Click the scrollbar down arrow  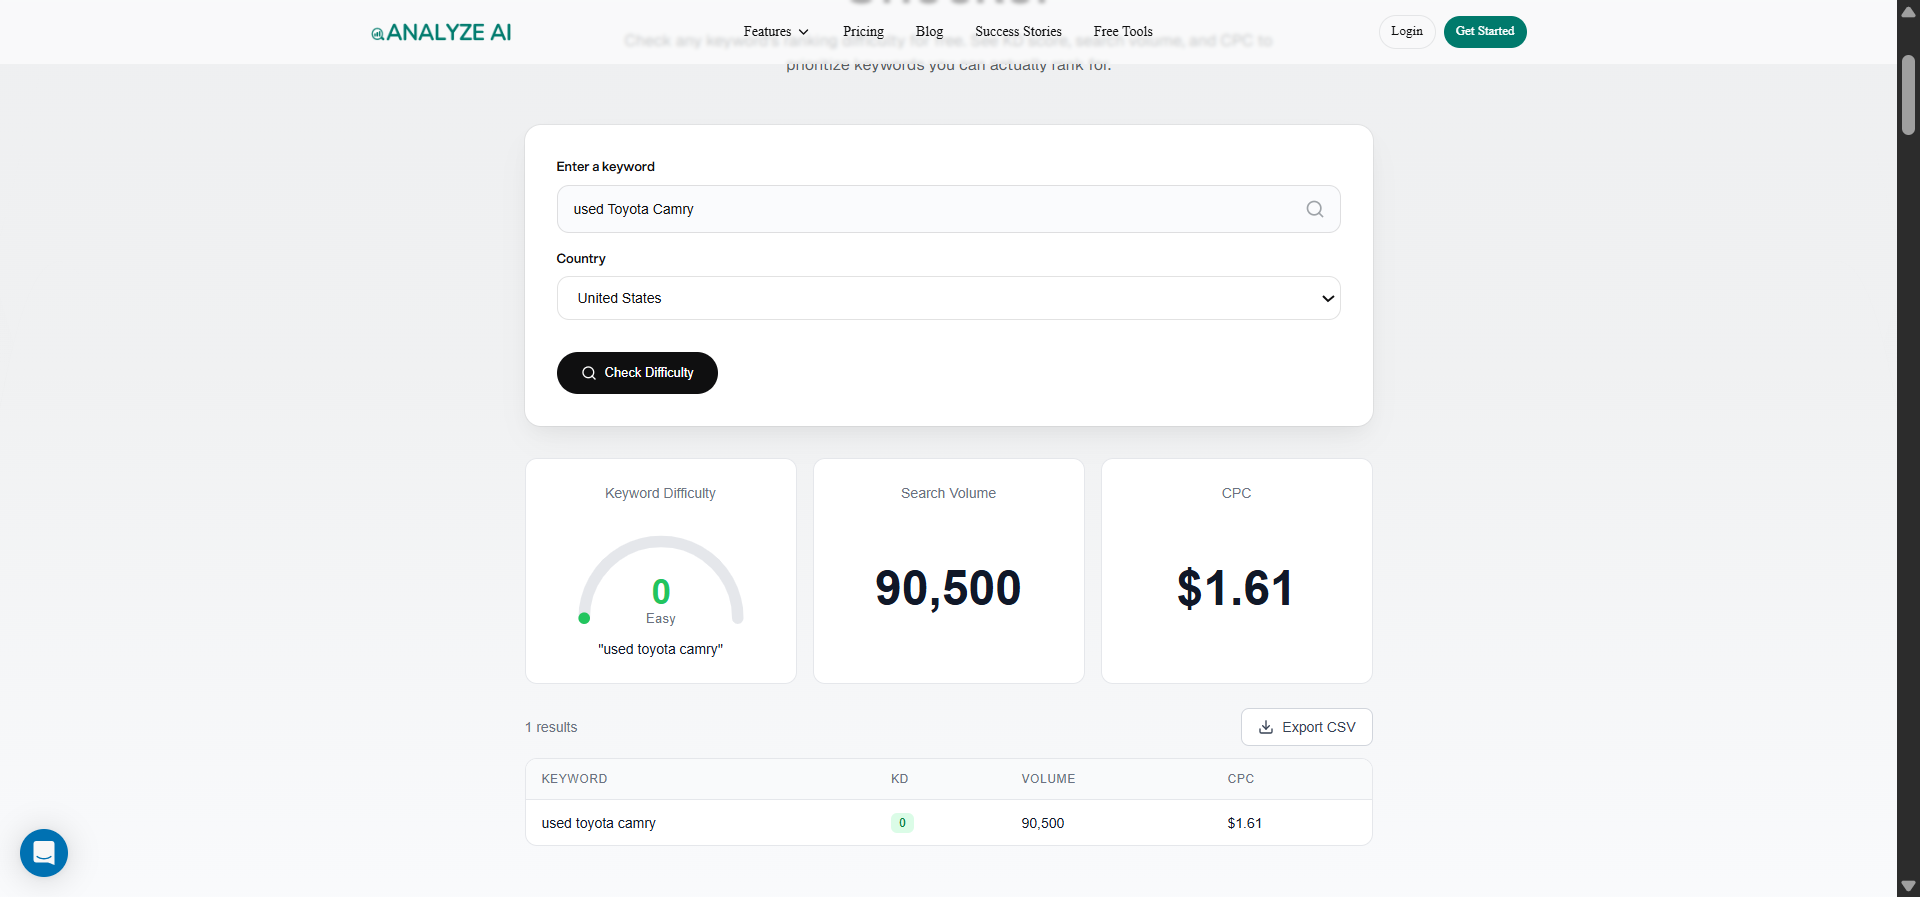1908,886
